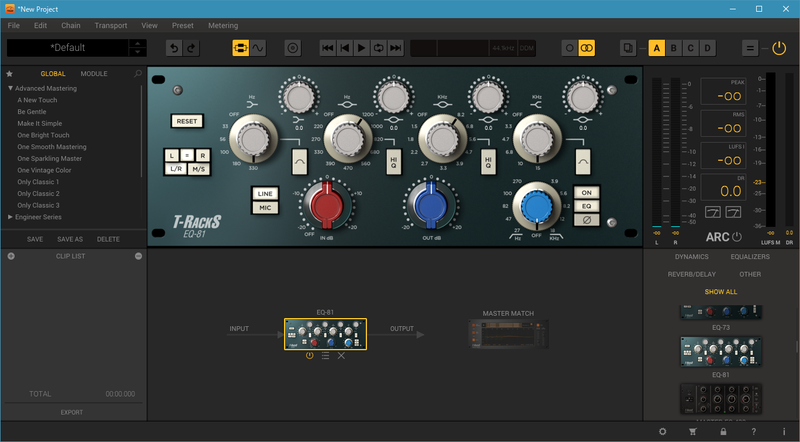Toggle the EQ bypass button
800x442 pixels.
[587, 206]
